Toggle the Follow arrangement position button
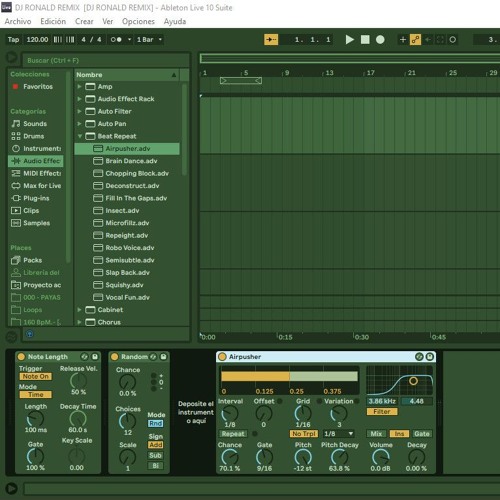Viewport: 500px width, 500px height. [x=271, y=40]
